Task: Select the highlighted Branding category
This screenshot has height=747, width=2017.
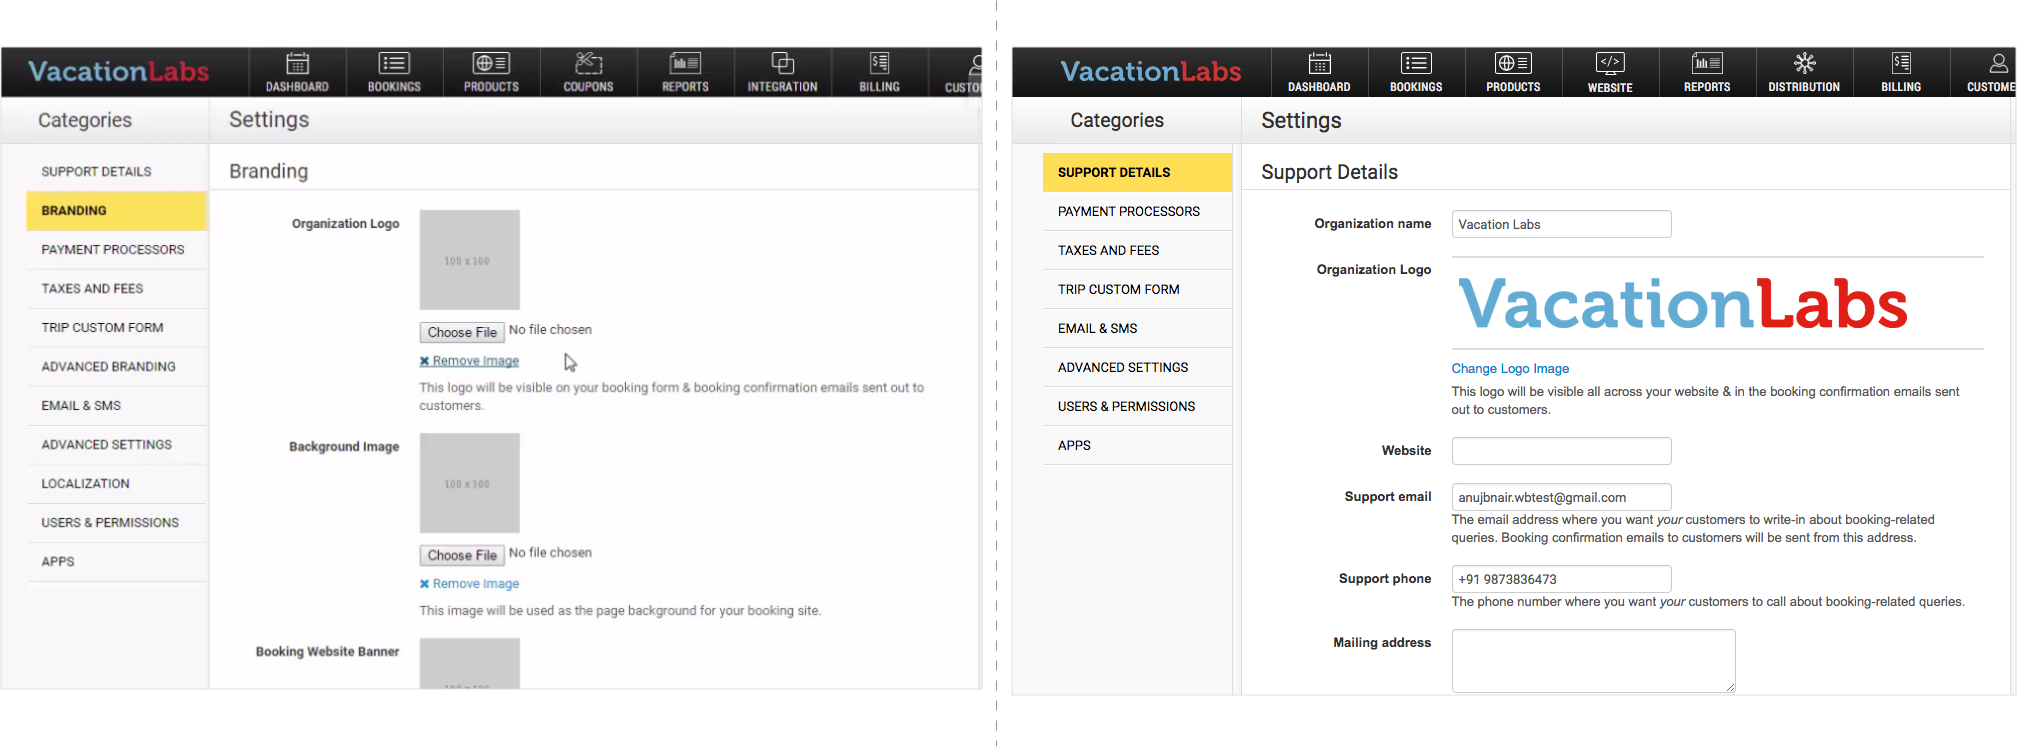Action: click(116, 211)
